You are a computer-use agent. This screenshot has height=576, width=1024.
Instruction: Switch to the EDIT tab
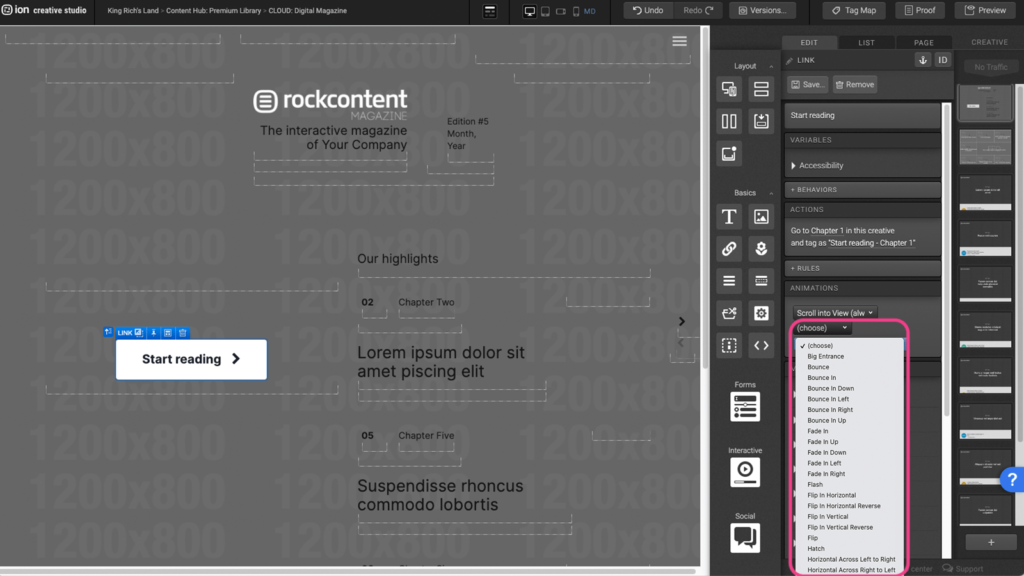(809, 42)
